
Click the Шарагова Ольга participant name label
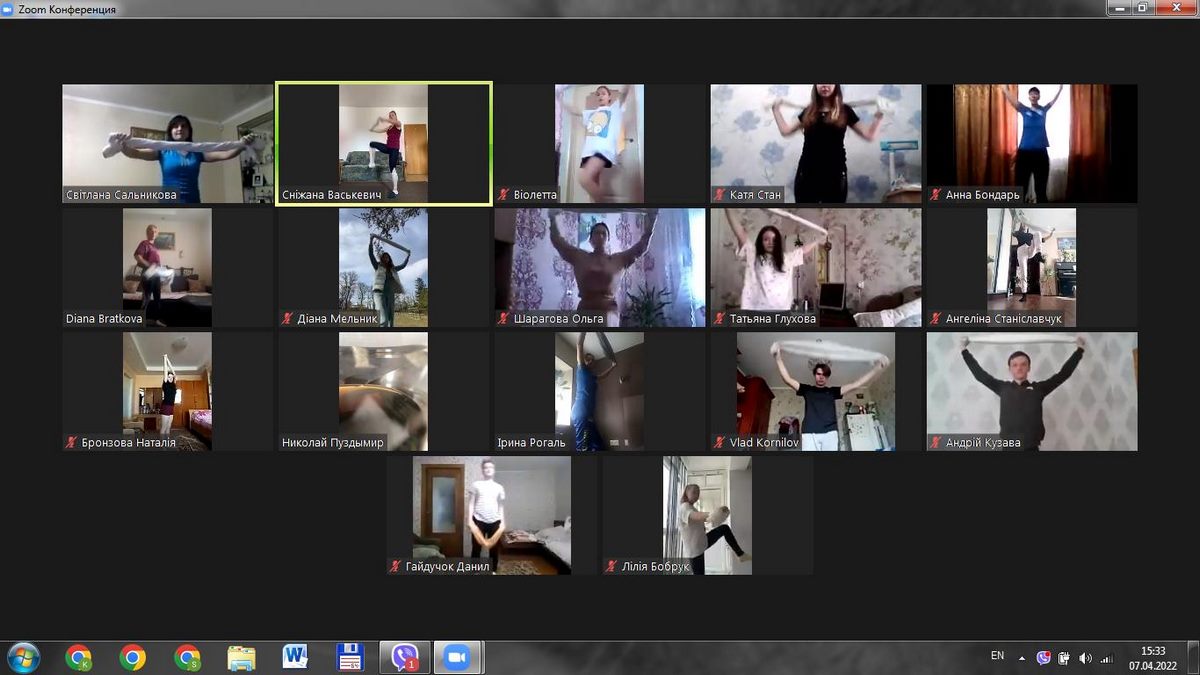point(558,319)
